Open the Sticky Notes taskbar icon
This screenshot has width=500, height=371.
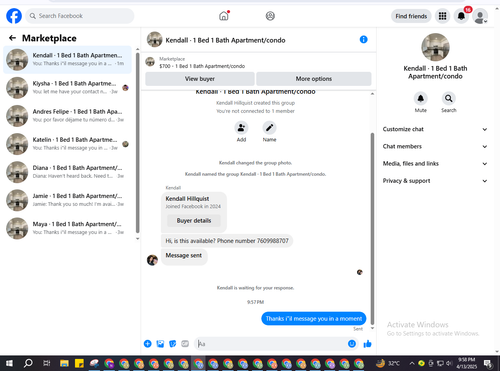coord(79,363)
